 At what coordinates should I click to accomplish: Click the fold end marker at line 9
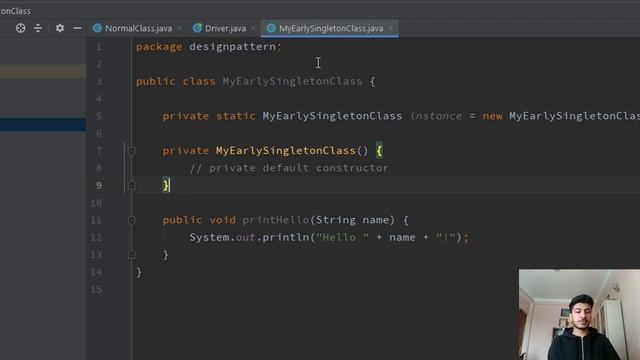[131, 186]
